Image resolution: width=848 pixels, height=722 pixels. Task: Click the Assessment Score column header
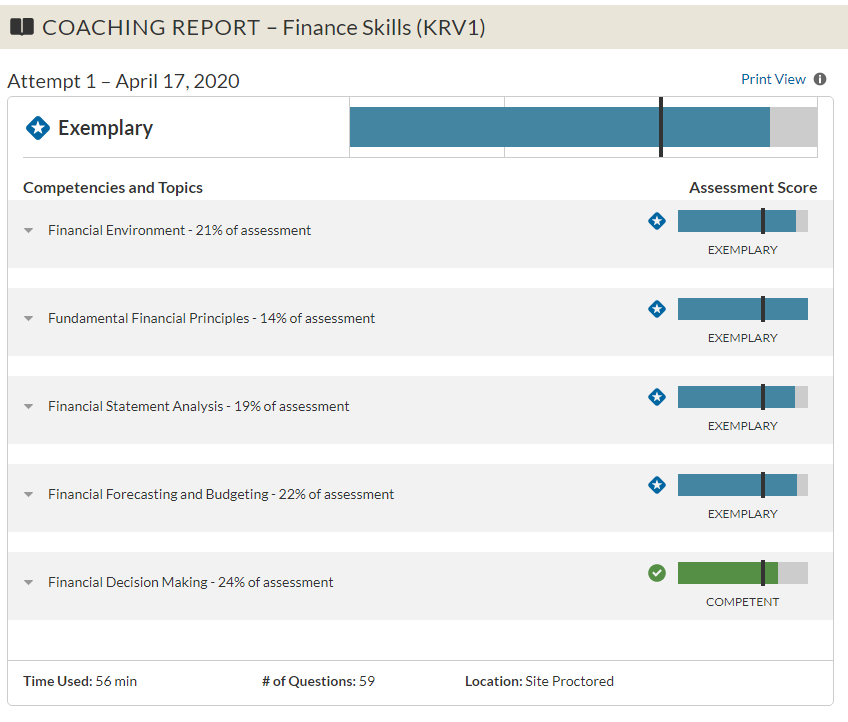(753, 187)
